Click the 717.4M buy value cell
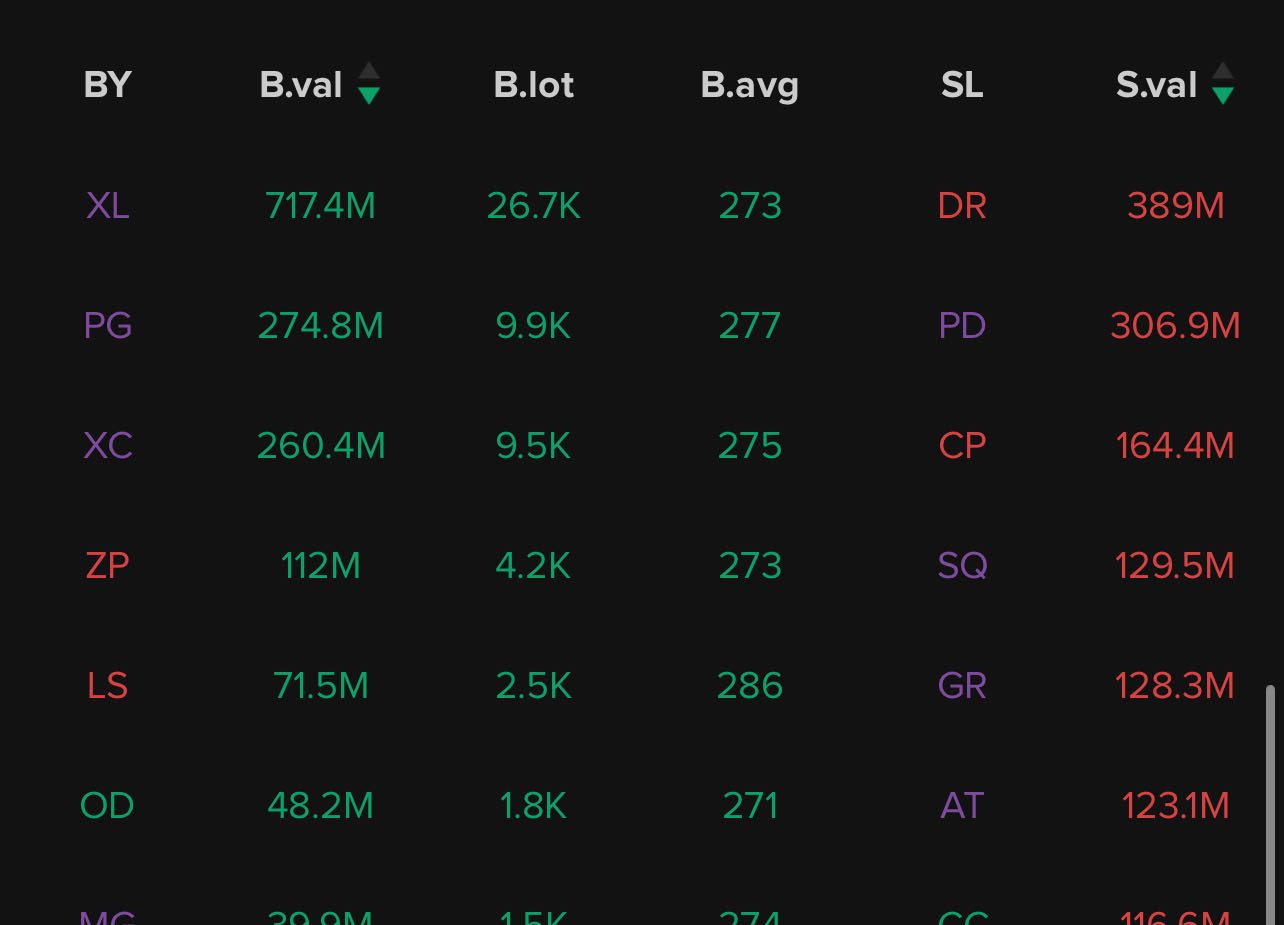The height and width of the screenshot is (925, 1284). point(320,206)
